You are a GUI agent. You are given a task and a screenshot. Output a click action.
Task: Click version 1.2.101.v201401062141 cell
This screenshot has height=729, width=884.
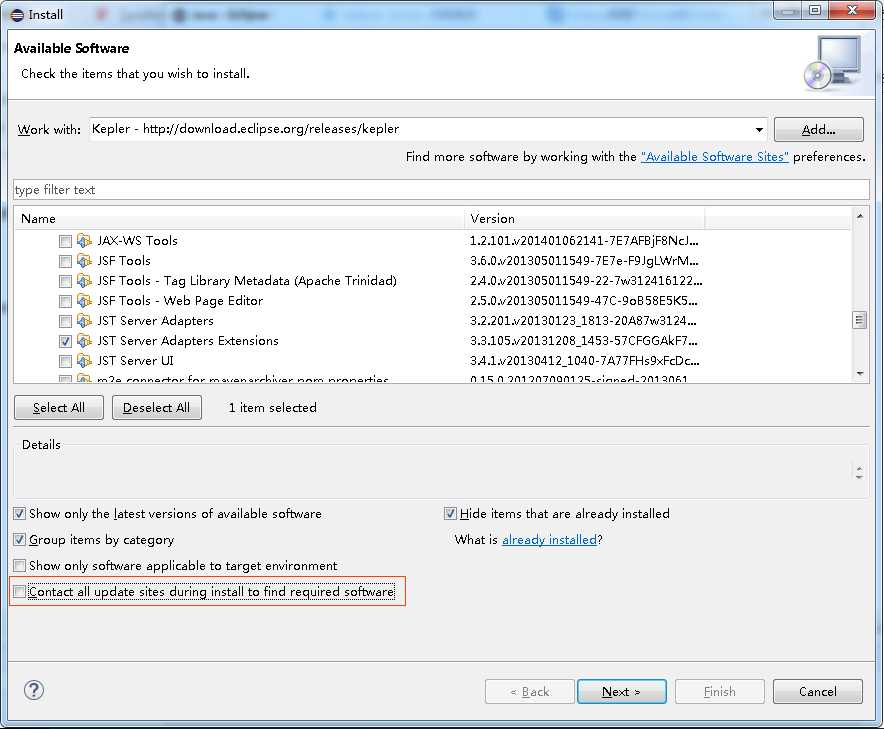click(x=585, y=241)
